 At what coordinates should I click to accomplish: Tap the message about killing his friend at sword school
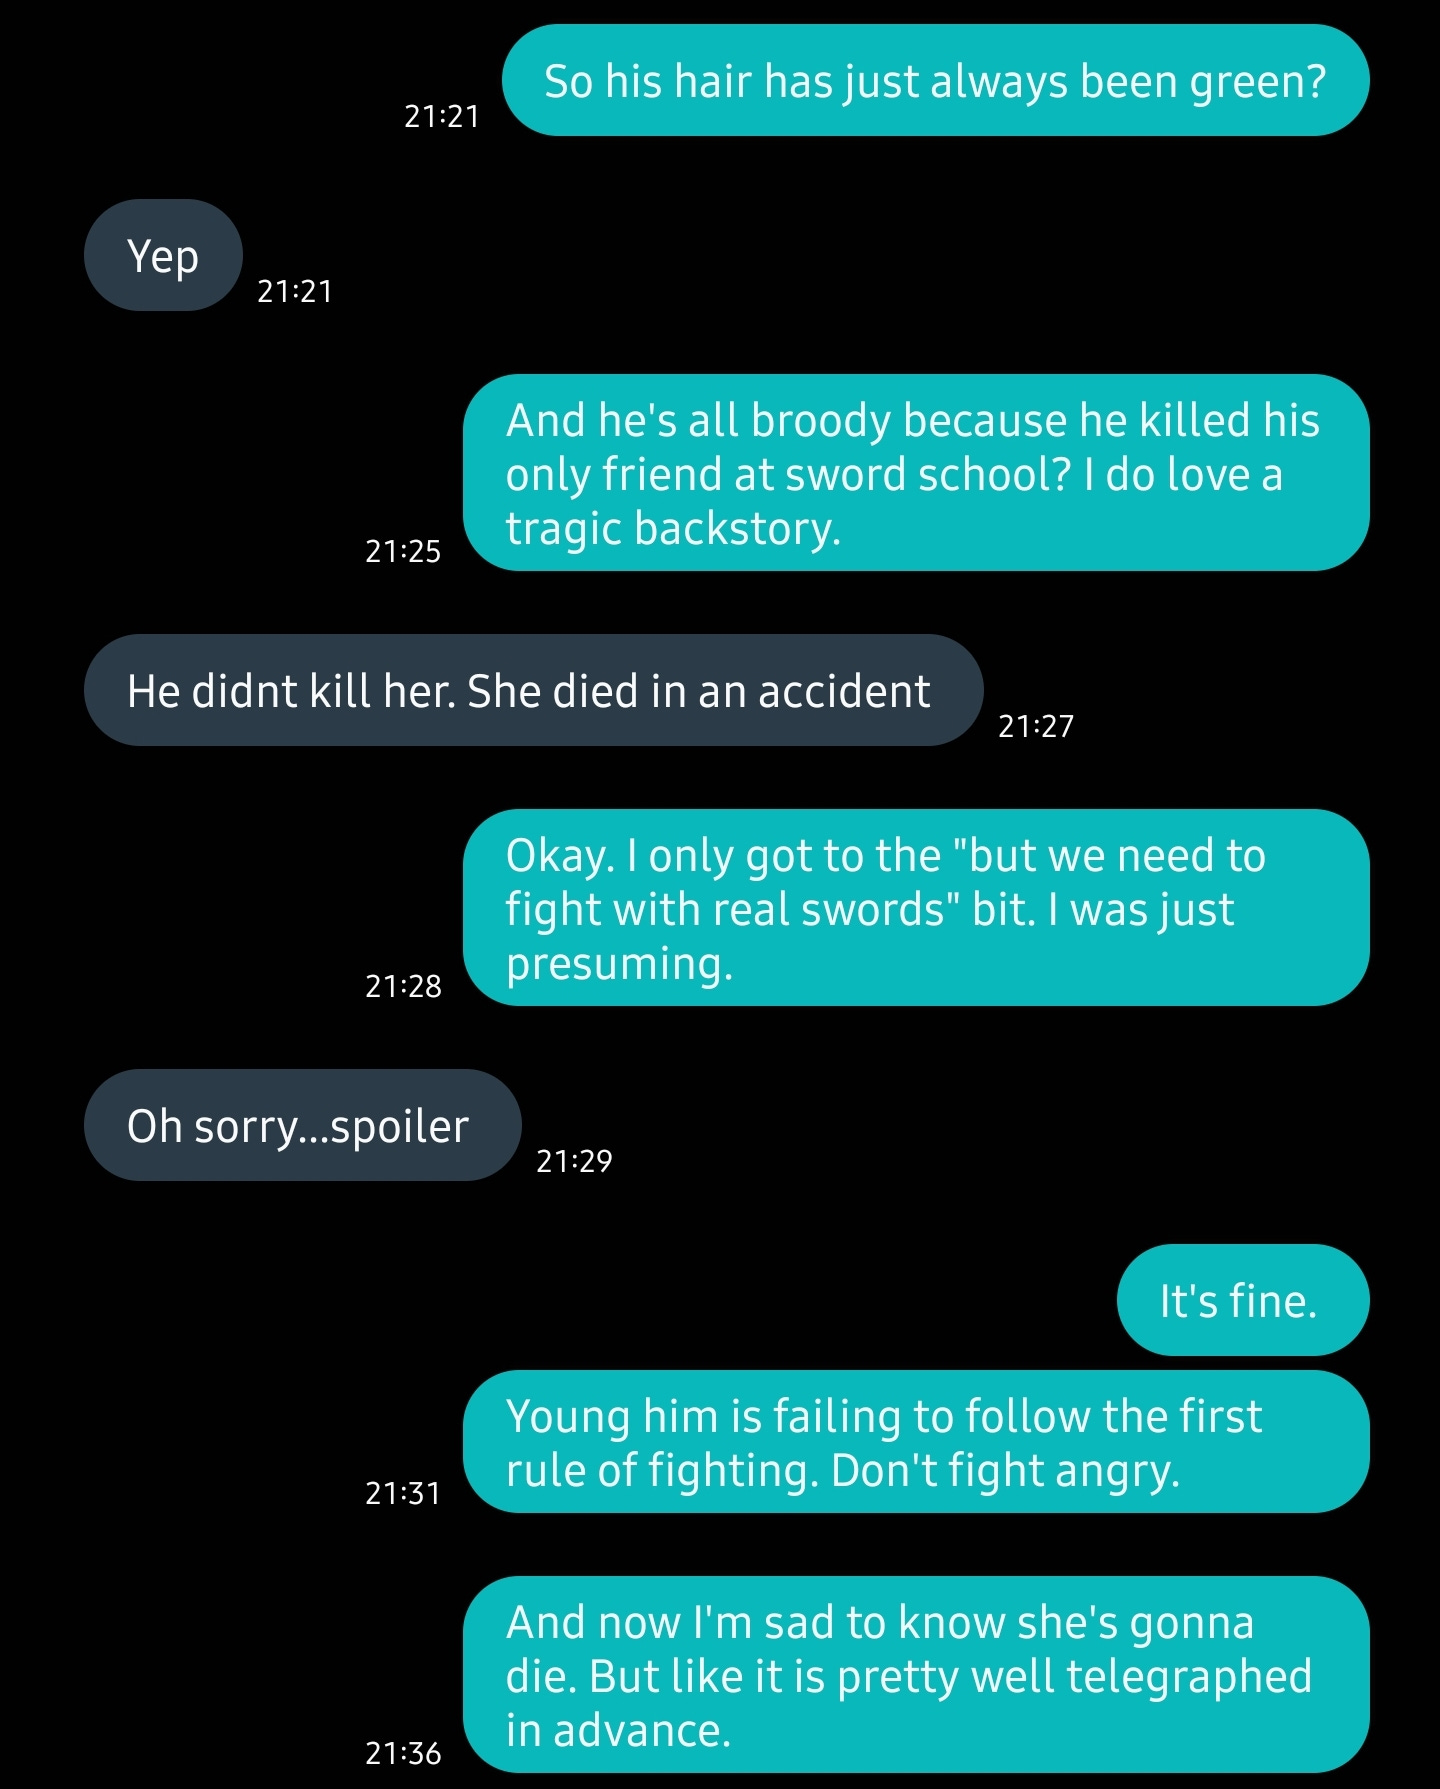(916, 473)
